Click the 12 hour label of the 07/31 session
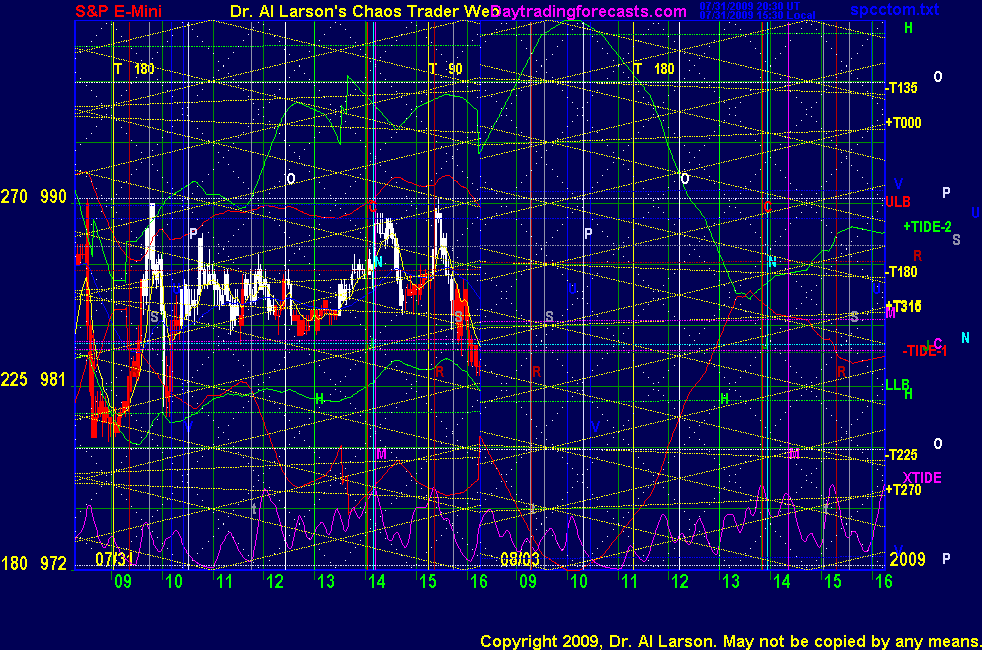The height and width of the screenshot is (650, 982). click(x=276, y=582)
